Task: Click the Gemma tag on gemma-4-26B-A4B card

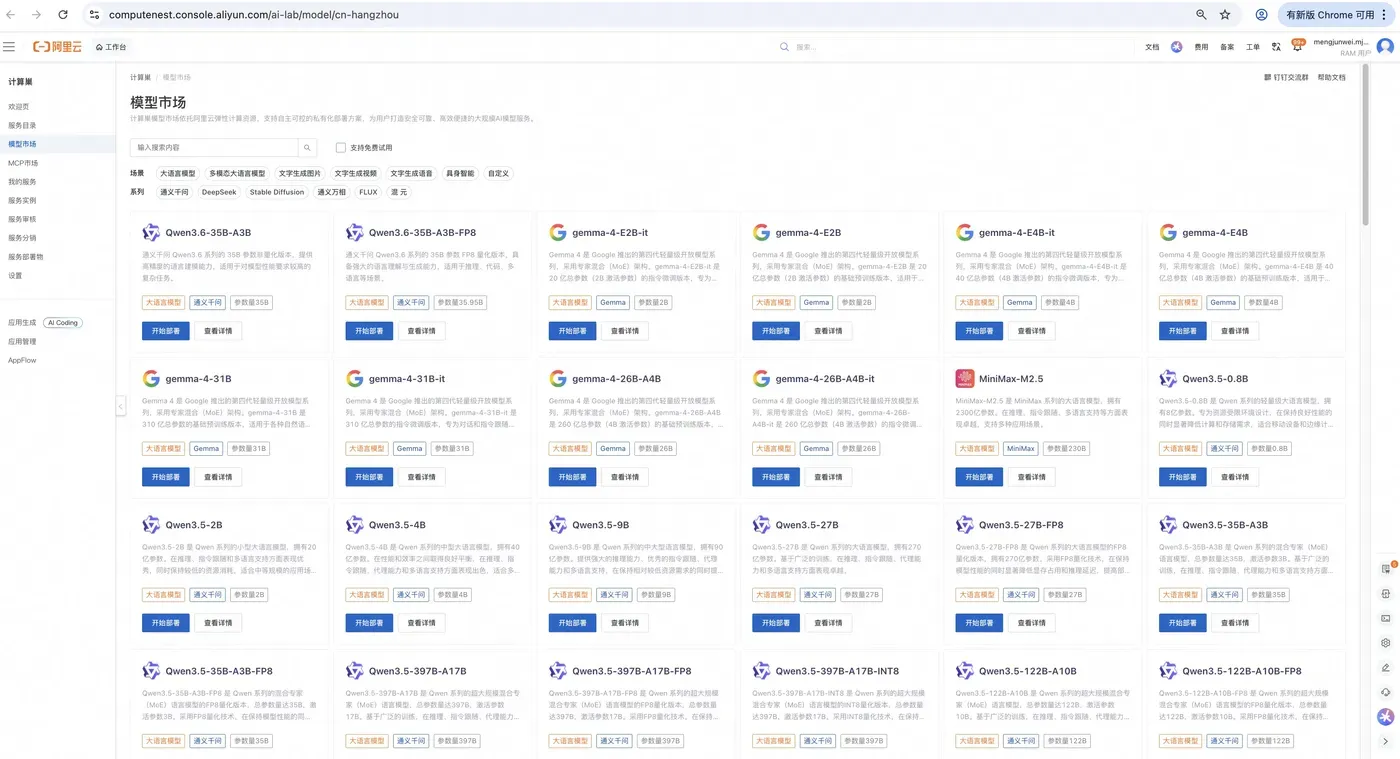Action: (x=613, y=449)
